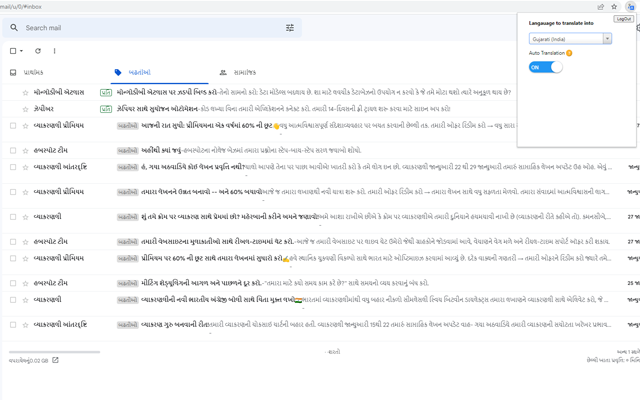
Task: Star the MongoDB Atlas ad email
Action: (x=25, y=93)
